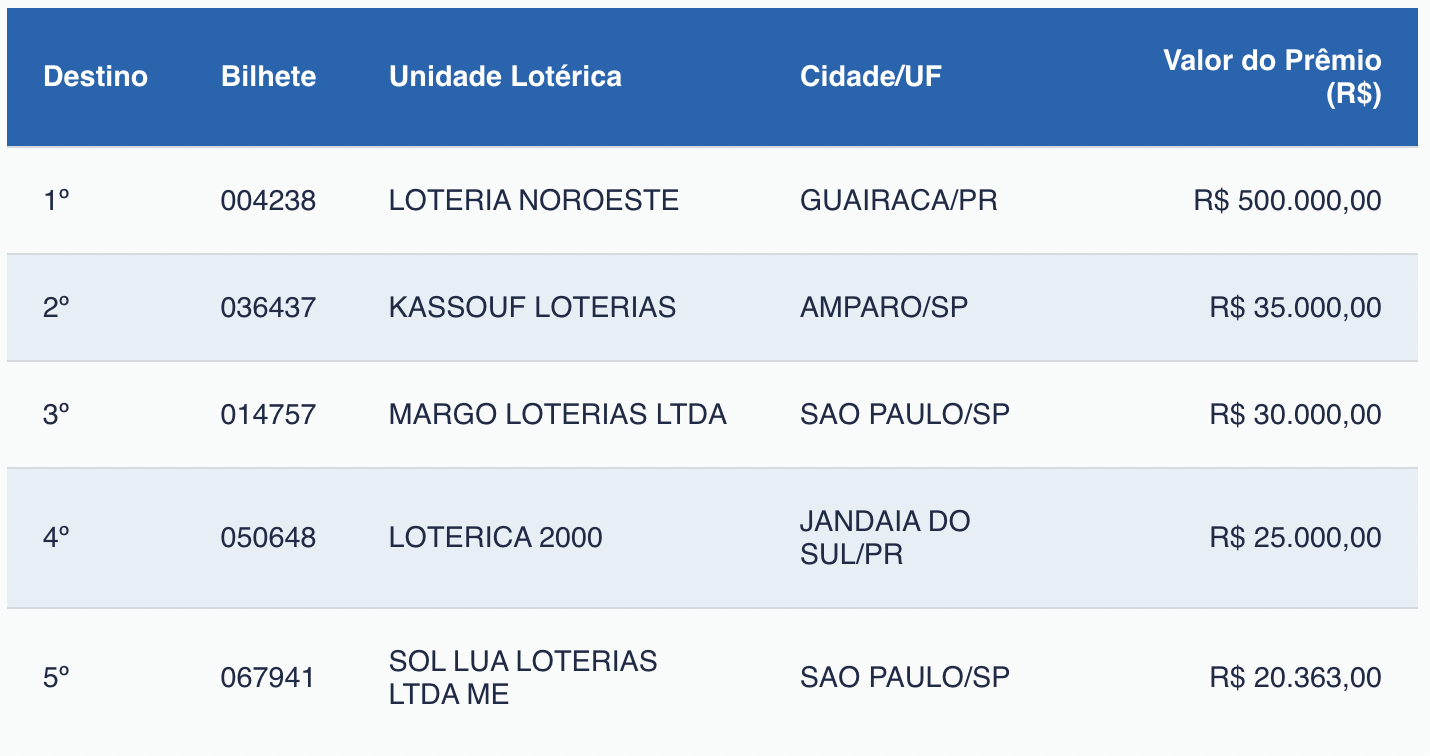Select ticket number 036437
Viewport: 1430px width, 756px height.
(x=268, y=307)
